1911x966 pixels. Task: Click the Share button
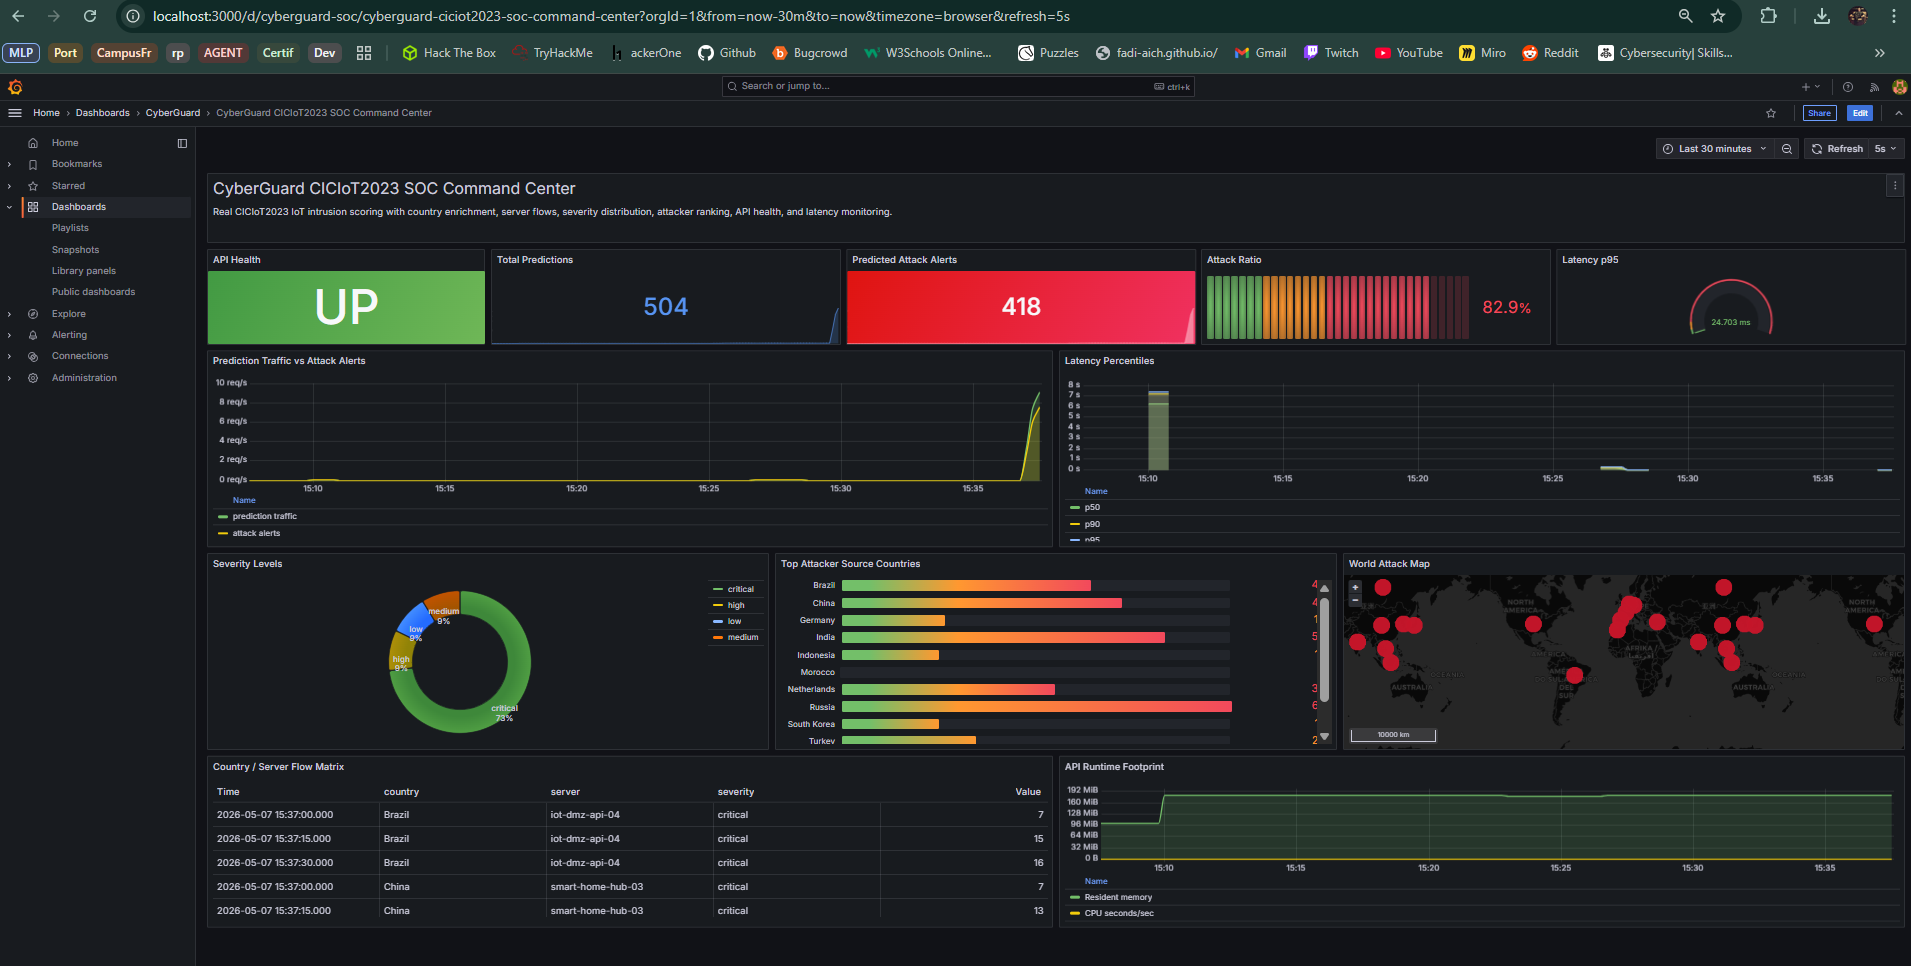[x=1819, y=113]
